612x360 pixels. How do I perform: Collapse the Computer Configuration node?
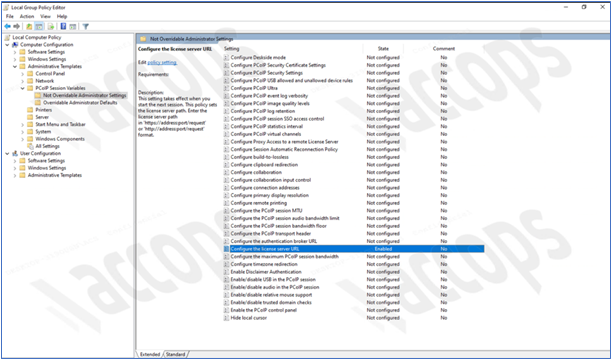click(7, 45)
